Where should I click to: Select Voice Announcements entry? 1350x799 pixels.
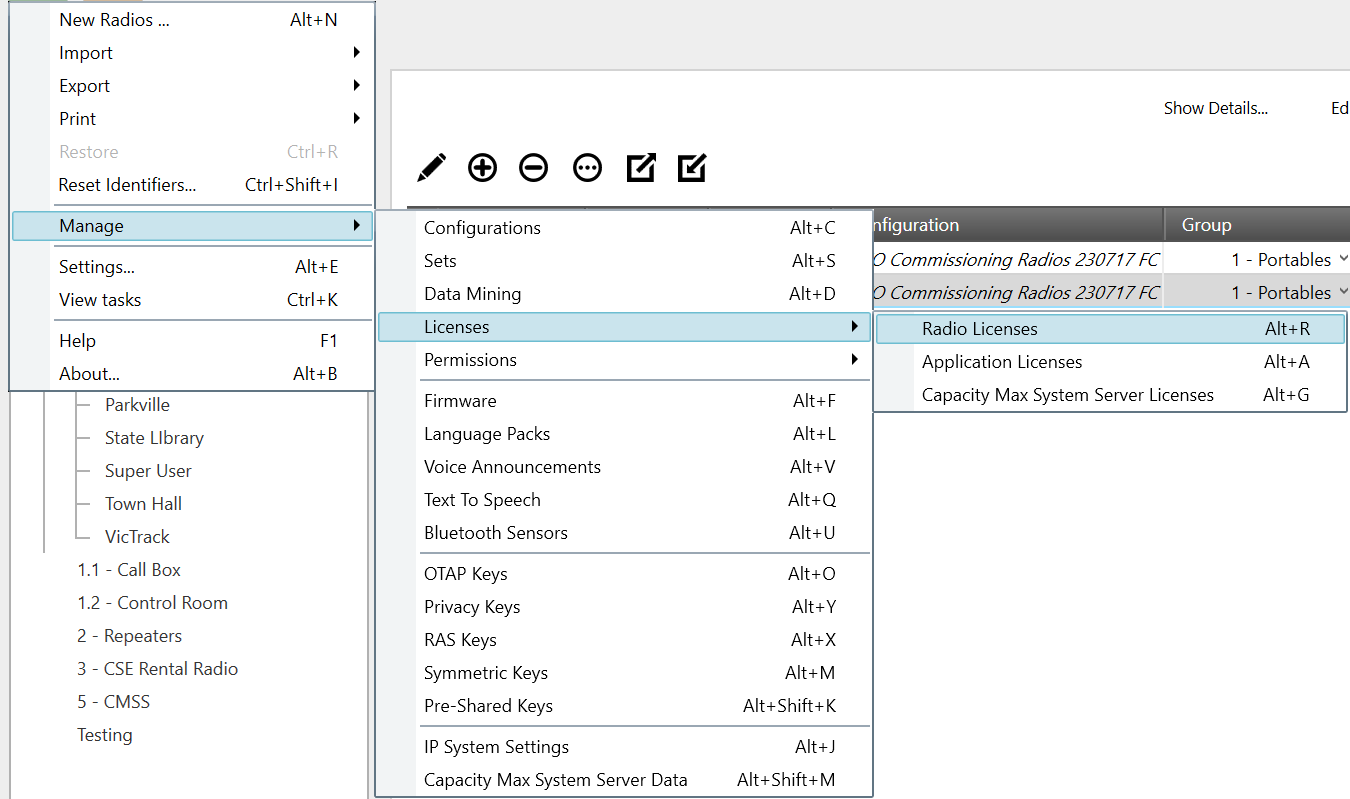pos(624,467)
